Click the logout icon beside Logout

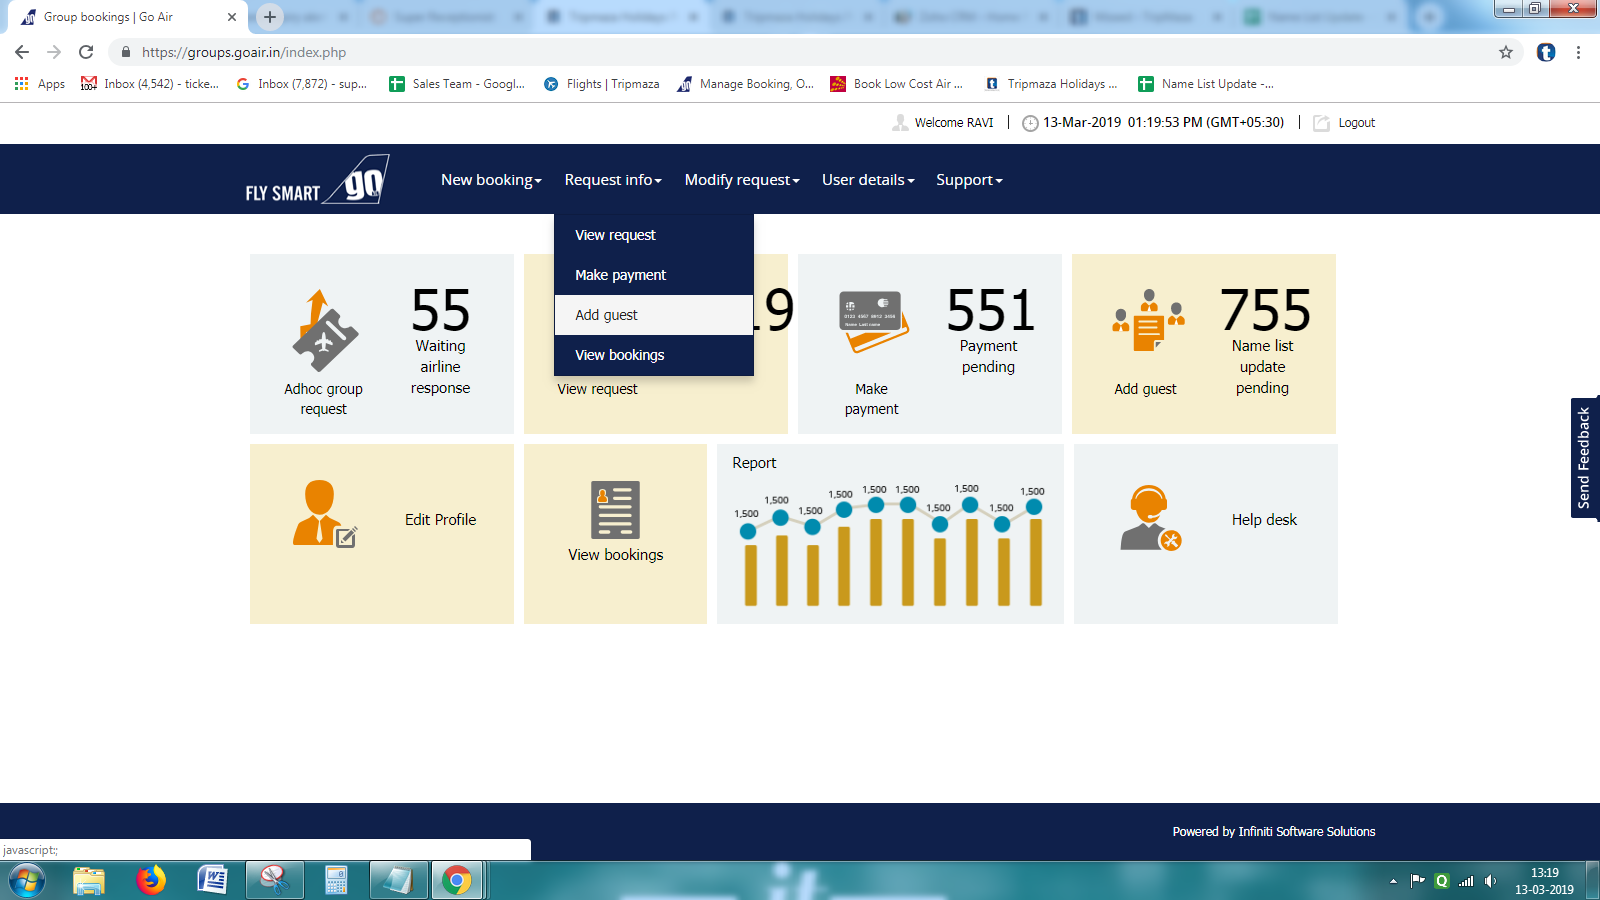click(1322, 123)
